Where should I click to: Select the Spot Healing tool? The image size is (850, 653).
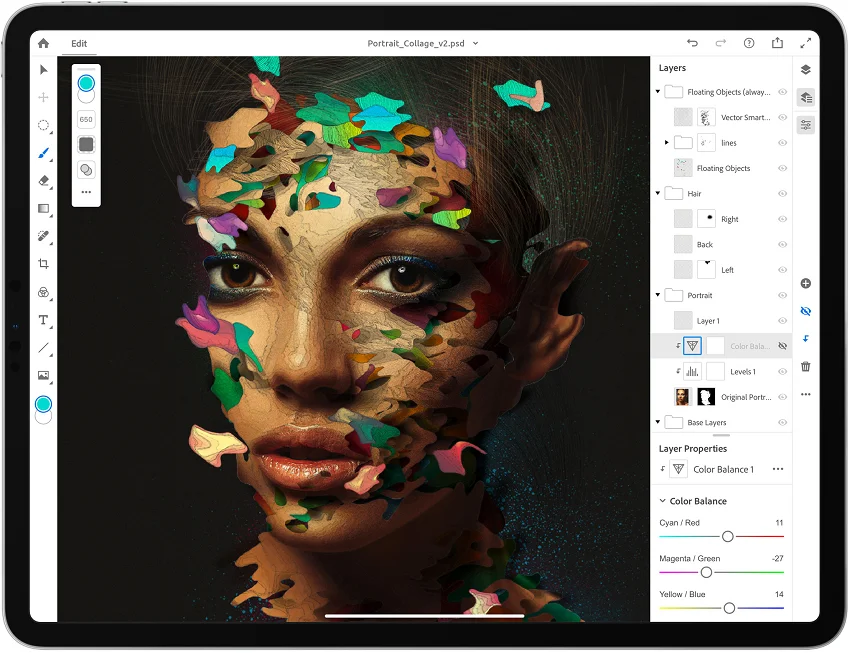[43, 236]
